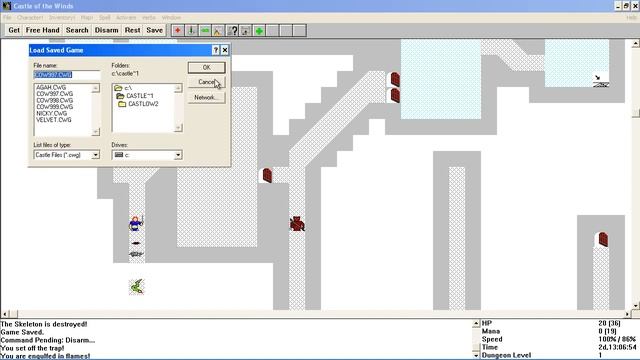Viewport: 640px width, 360px height.
Task: Click the folder list scroll-down arrow
Action: pos(178,128)
